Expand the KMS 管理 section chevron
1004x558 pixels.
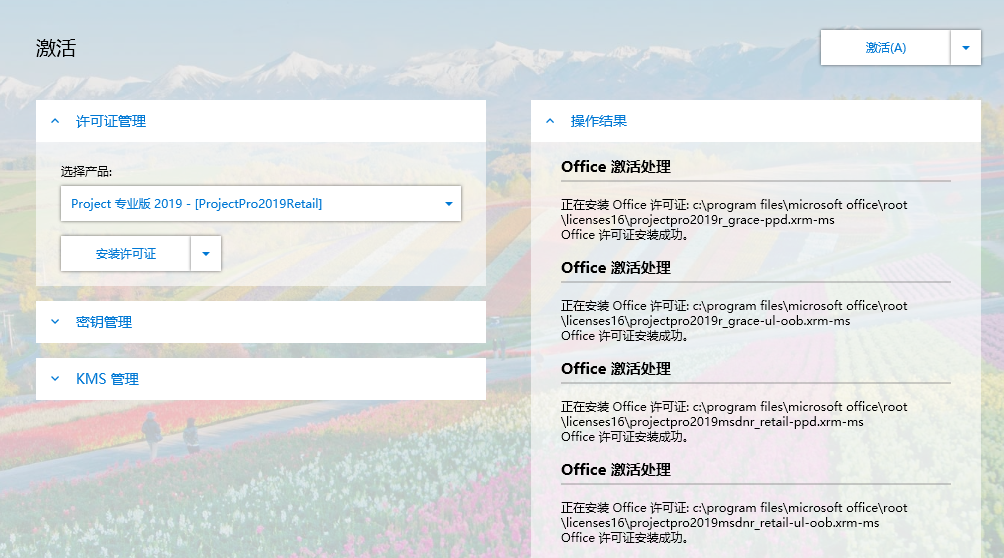click(55, 379)
